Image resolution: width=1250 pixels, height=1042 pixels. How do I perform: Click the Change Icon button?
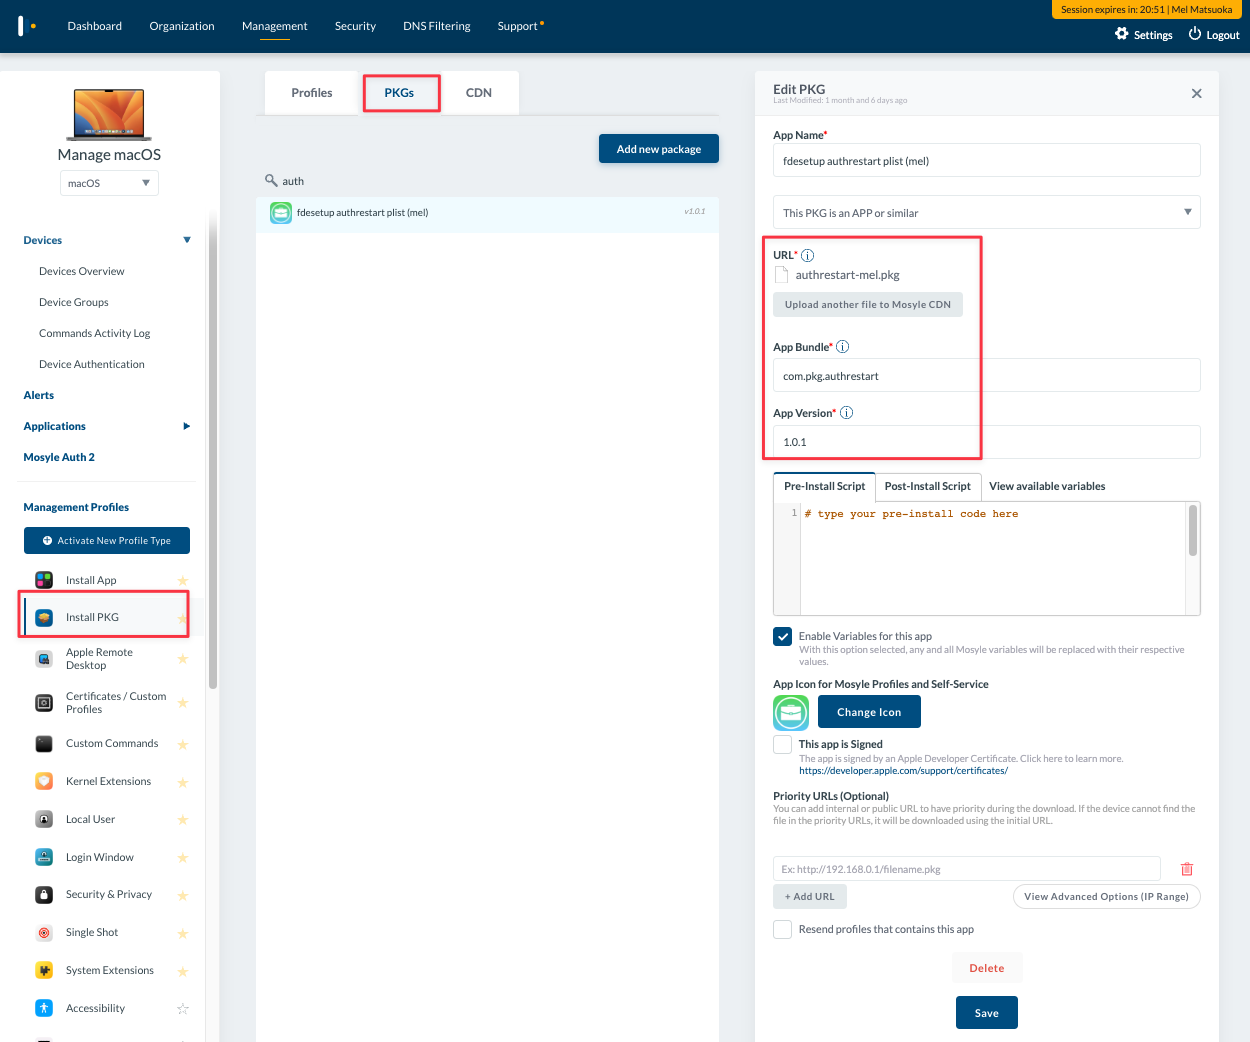[x=869, y=712]
